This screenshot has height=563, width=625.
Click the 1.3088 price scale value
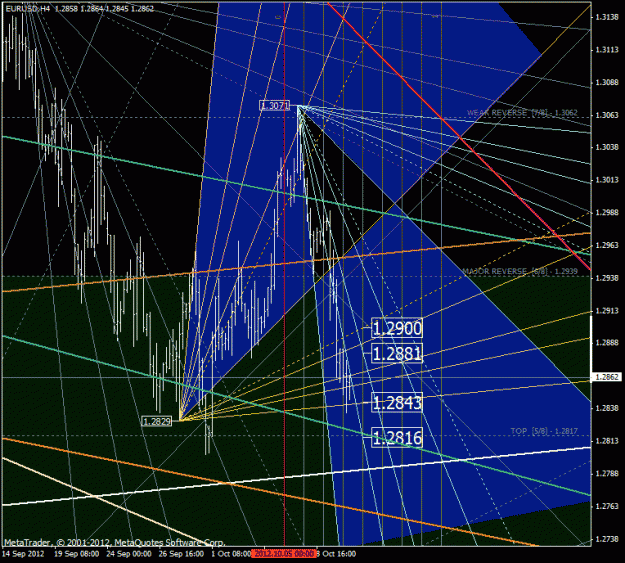tap(607, 82)
